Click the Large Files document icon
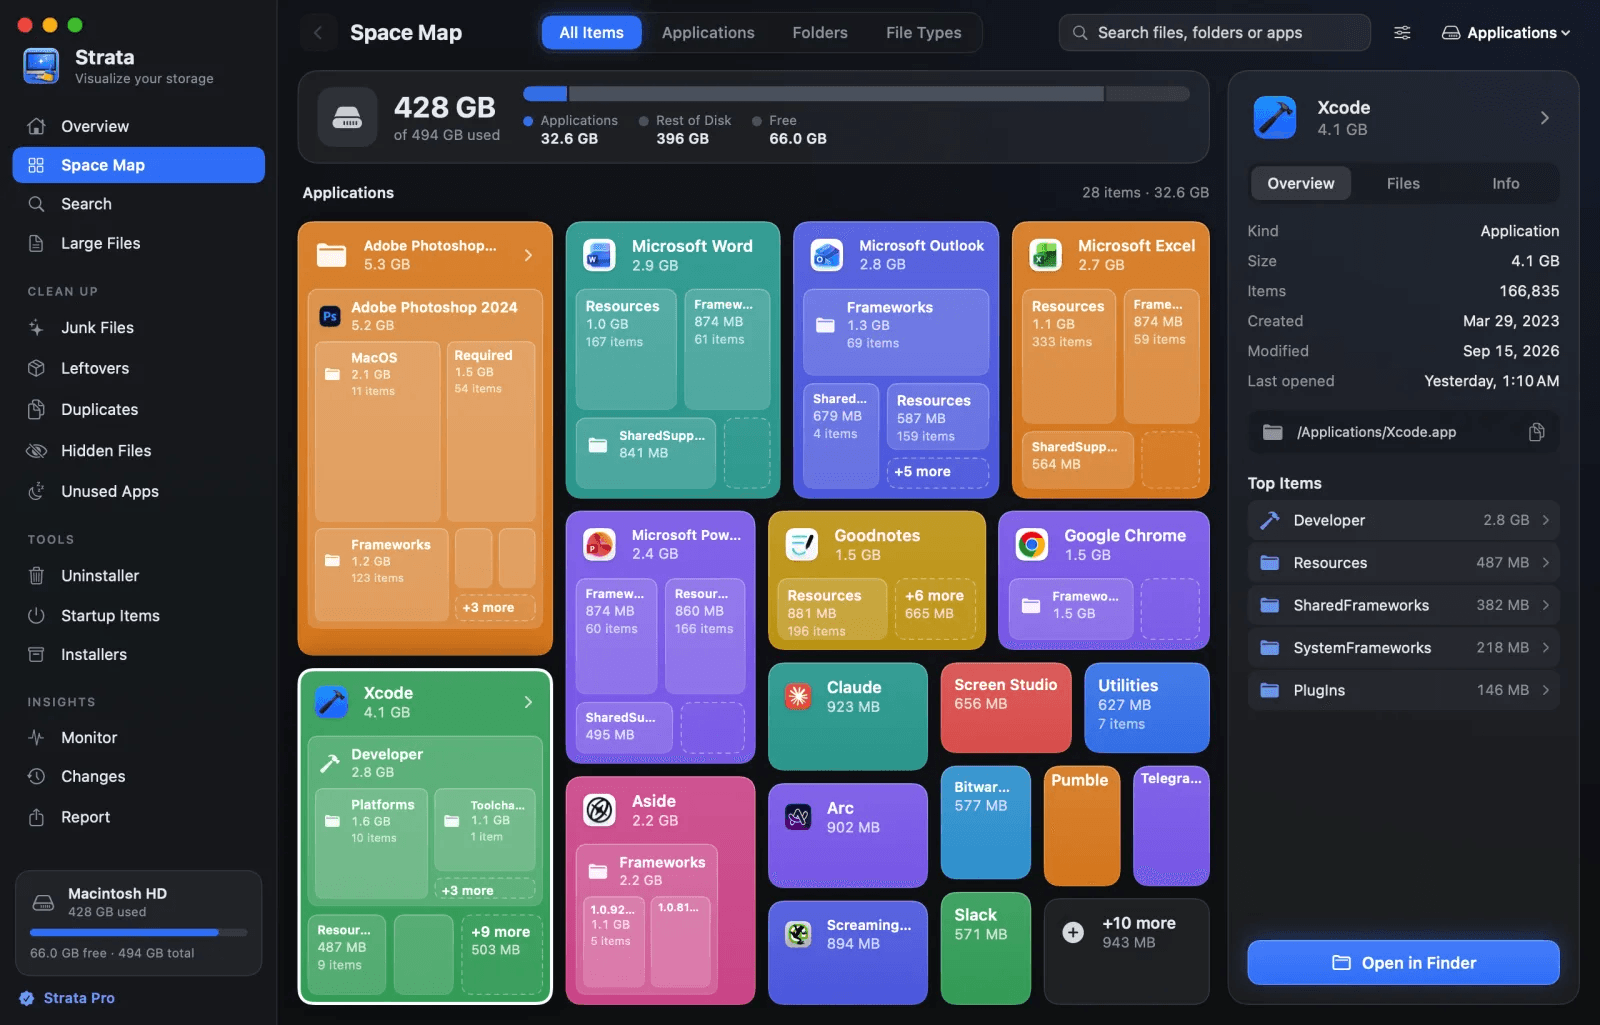The image size is (1600, 1025). pos(37,243)
